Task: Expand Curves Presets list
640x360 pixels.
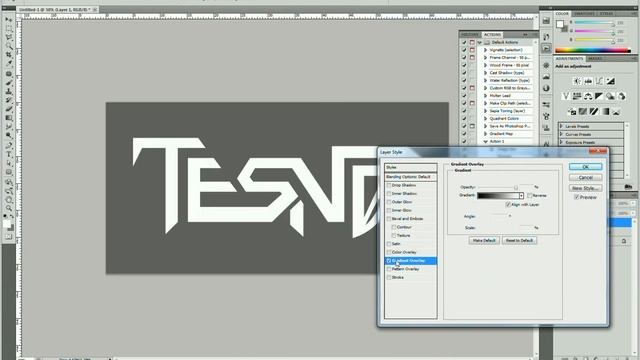Action: coord(562,134)
